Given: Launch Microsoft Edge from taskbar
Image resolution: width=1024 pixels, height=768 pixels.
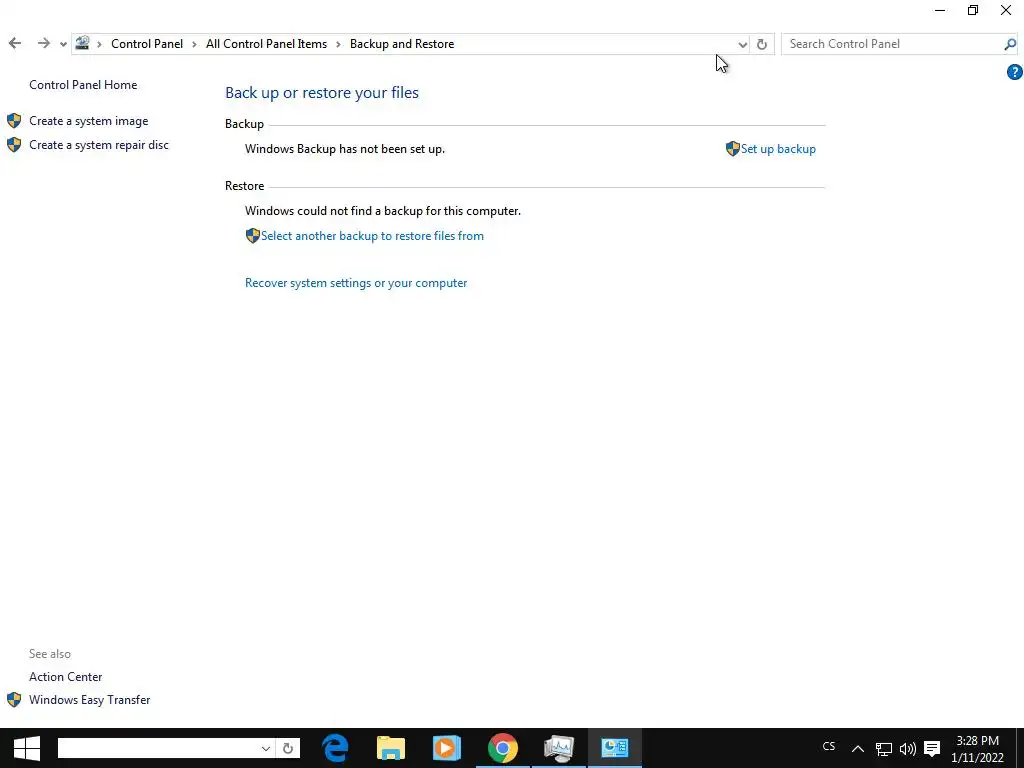Looking at the screenshot, I should click(335, 748).
